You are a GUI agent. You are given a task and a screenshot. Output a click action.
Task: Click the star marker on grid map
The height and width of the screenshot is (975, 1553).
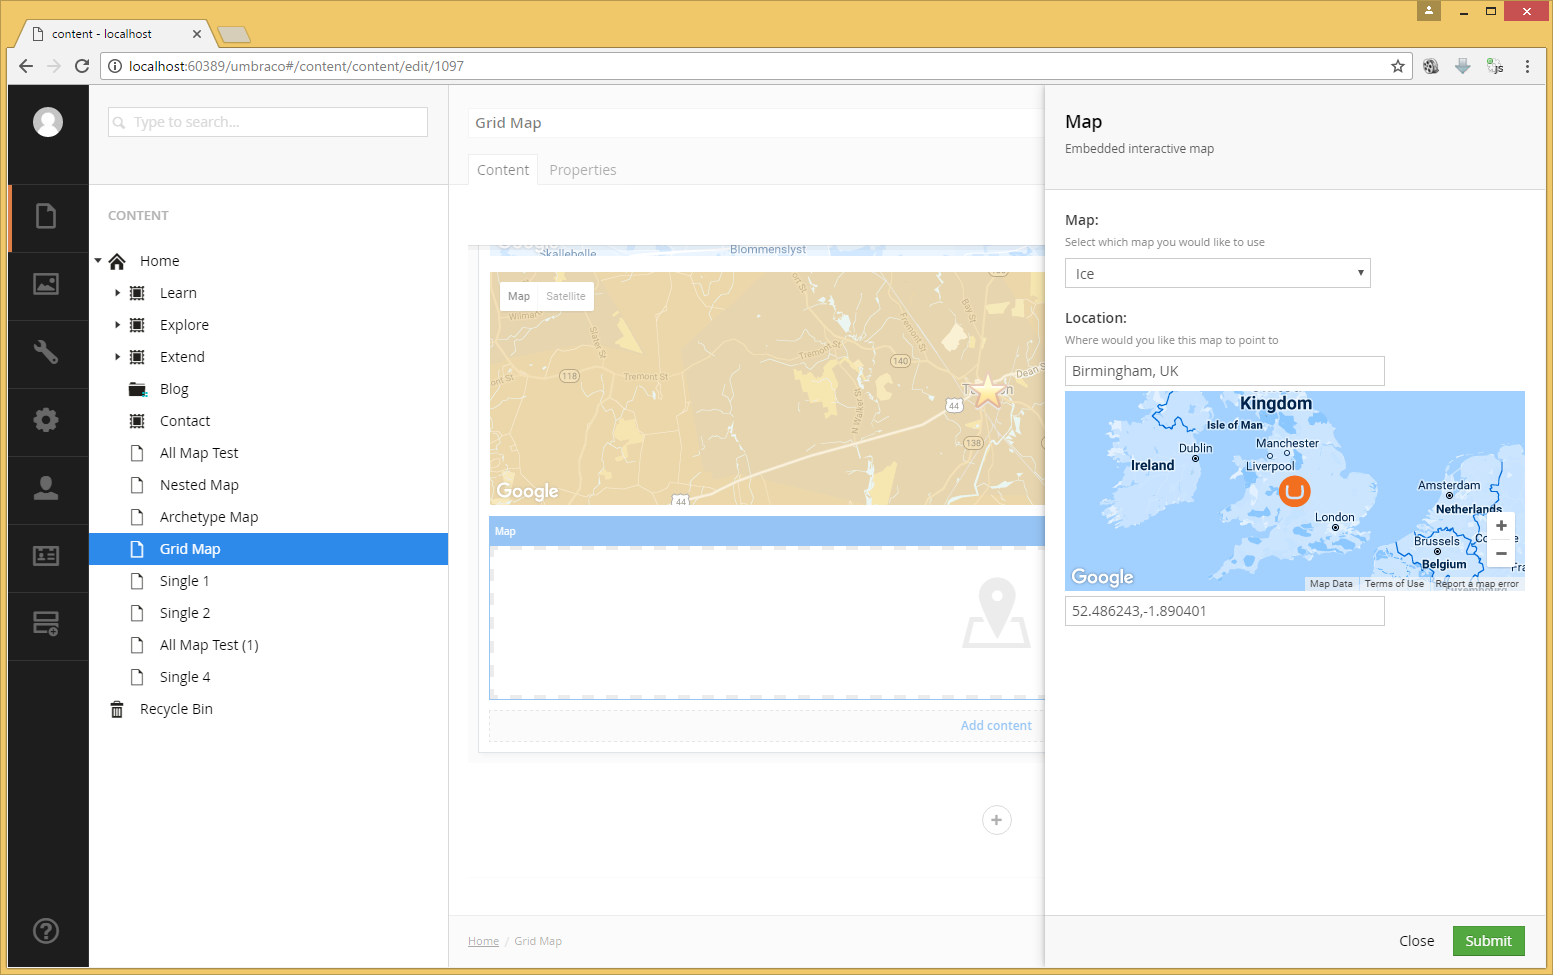click(988, 390)
